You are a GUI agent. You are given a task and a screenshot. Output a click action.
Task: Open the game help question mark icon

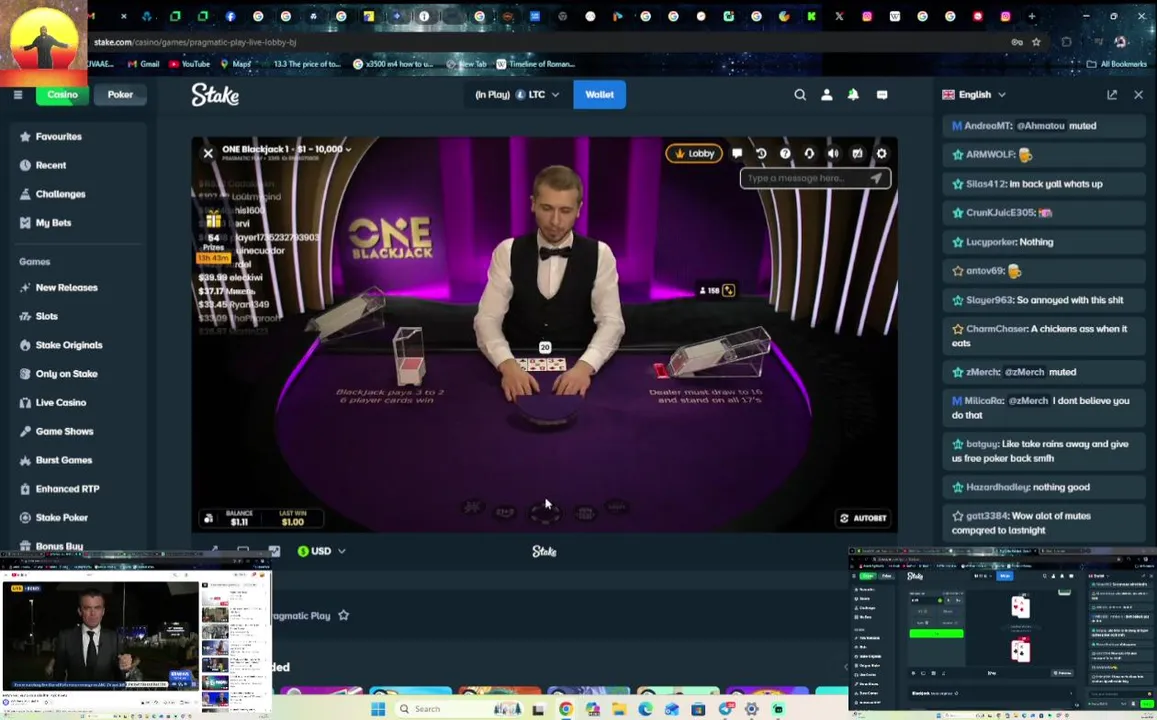[x=785, y=153]
